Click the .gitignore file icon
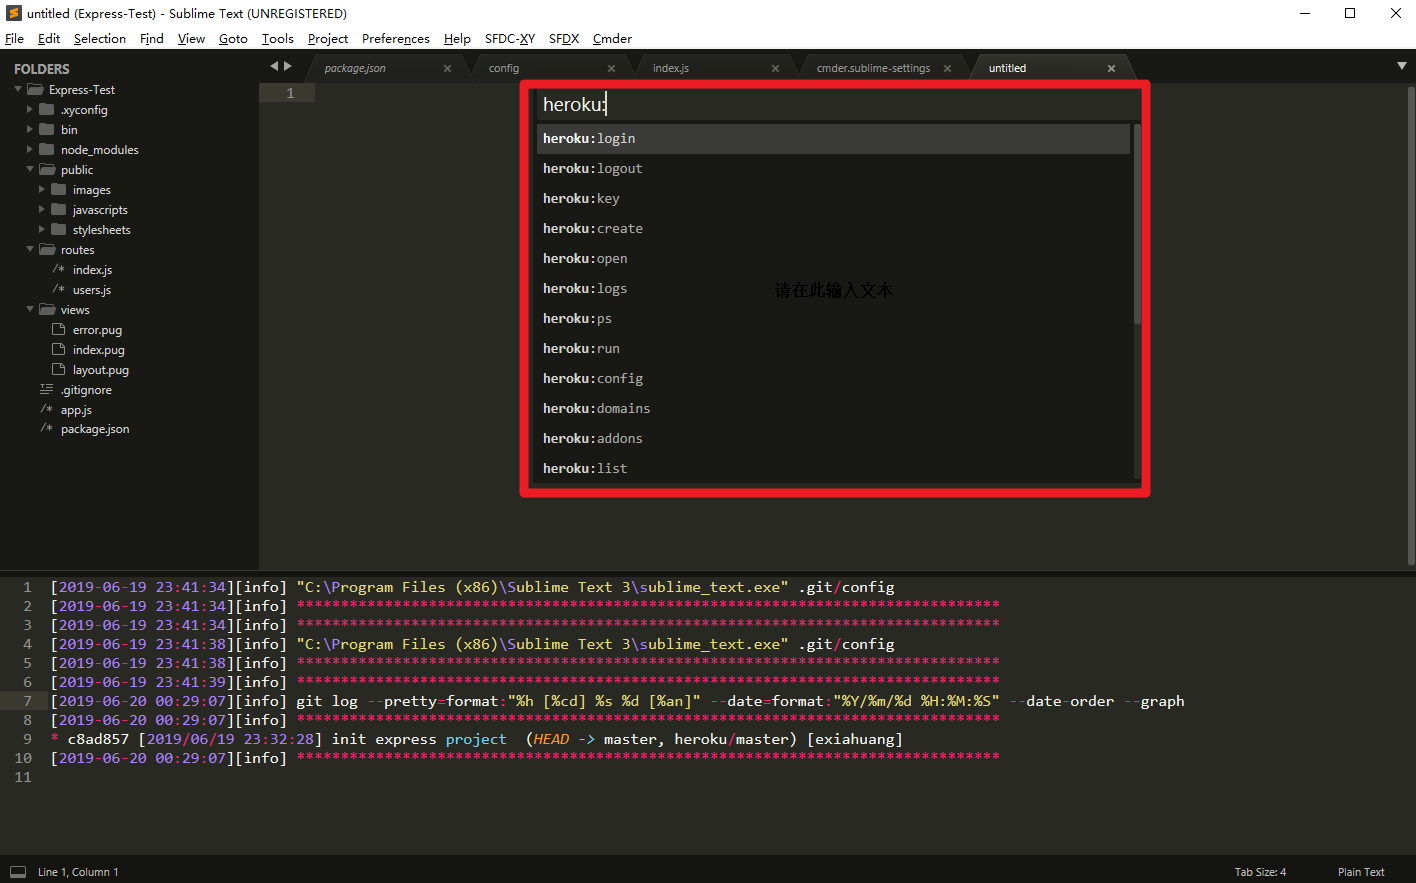1416x883 pixels. pyautogui.click(x=46, y=389)
